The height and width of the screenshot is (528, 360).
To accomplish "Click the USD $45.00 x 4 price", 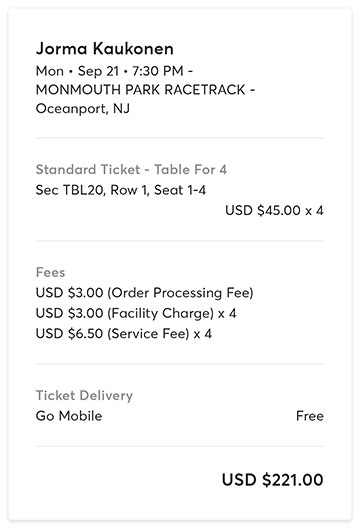I will pos(274,211).
